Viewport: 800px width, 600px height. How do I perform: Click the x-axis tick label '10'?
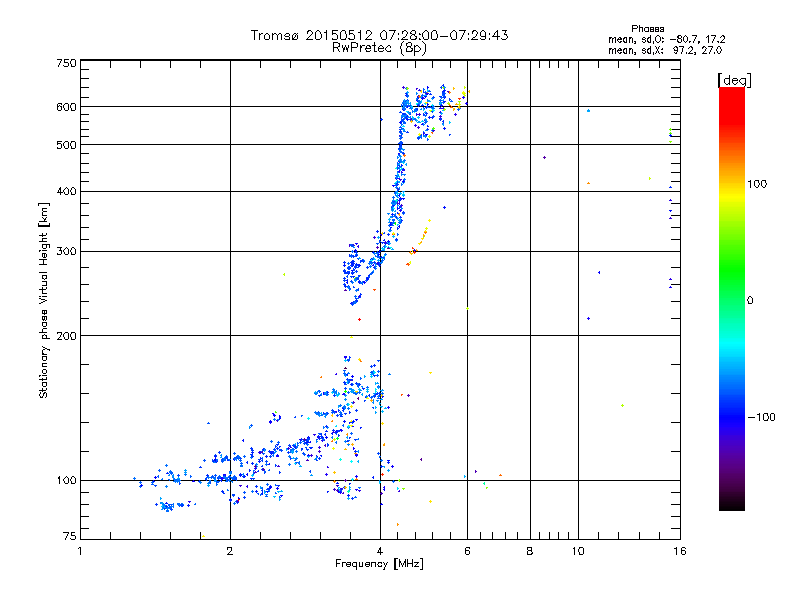click(578, 551)
